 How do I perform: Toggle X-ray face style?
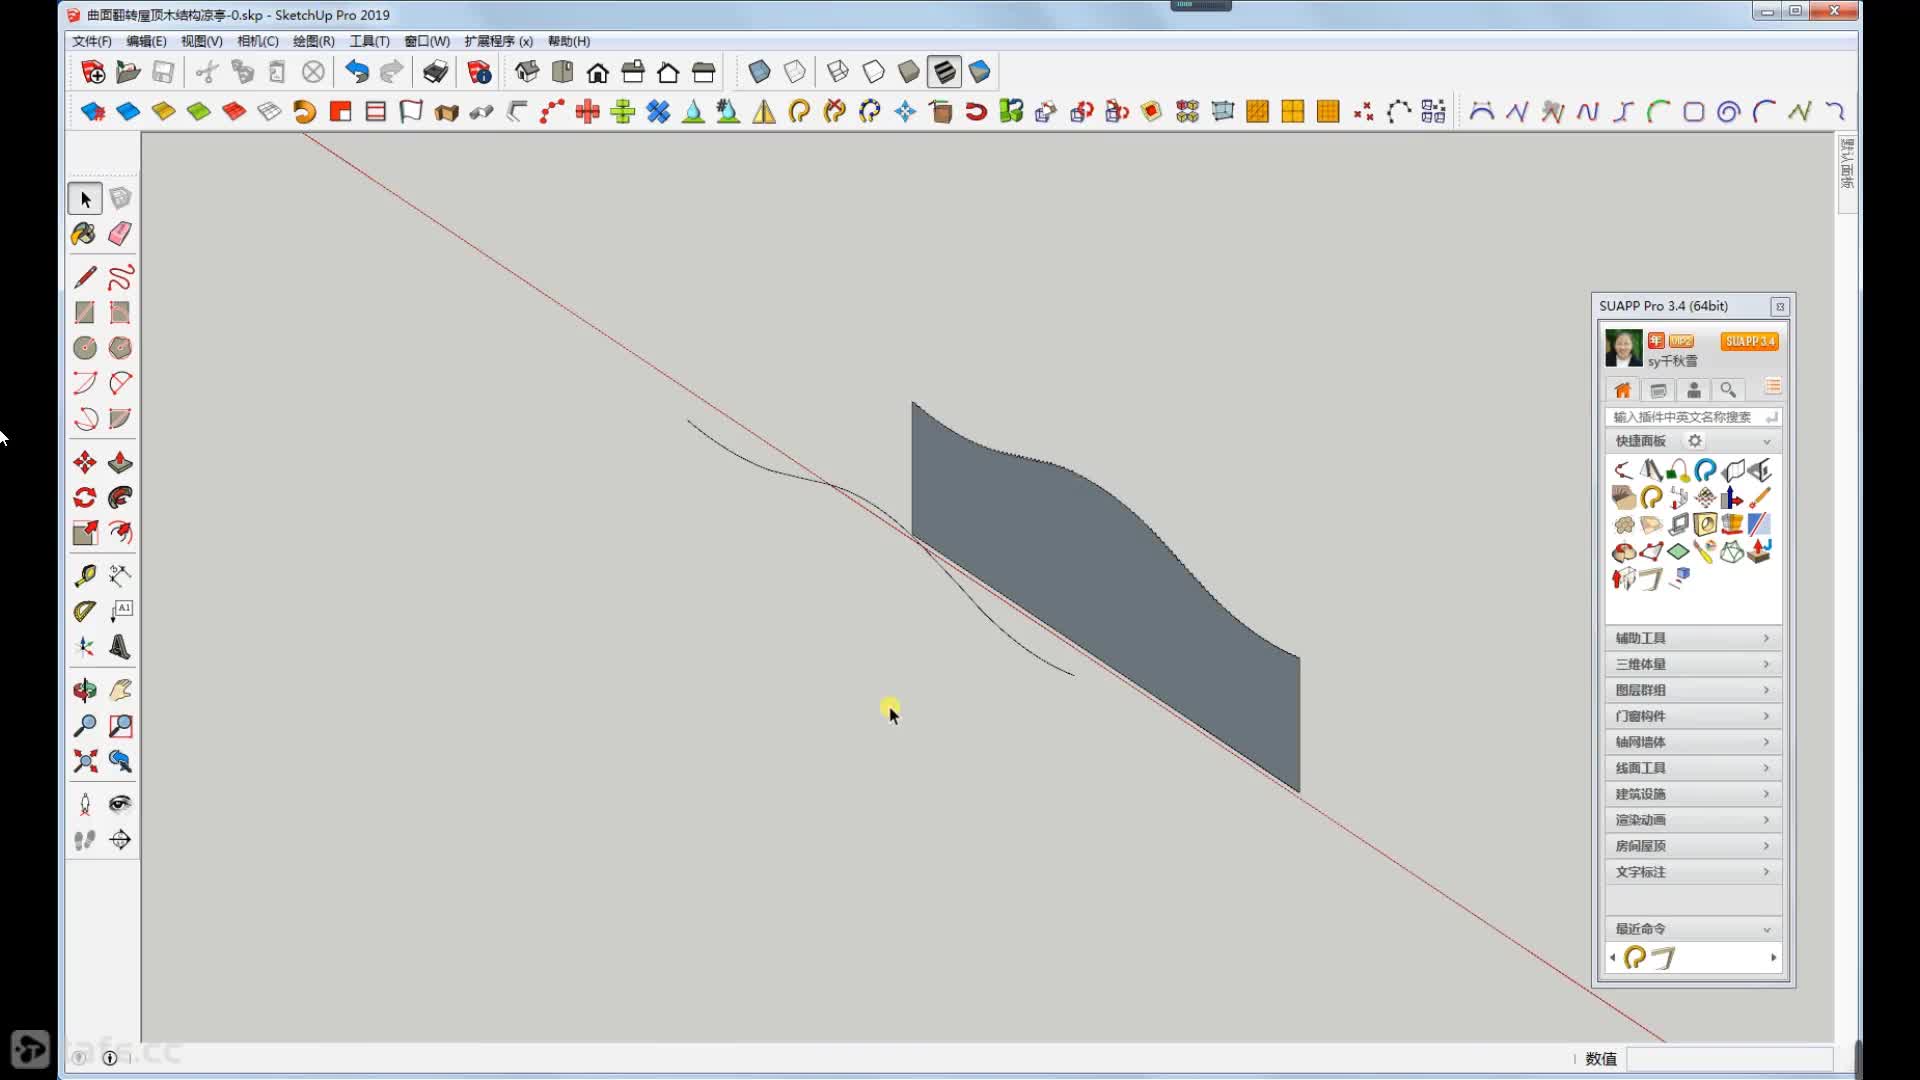760,72
